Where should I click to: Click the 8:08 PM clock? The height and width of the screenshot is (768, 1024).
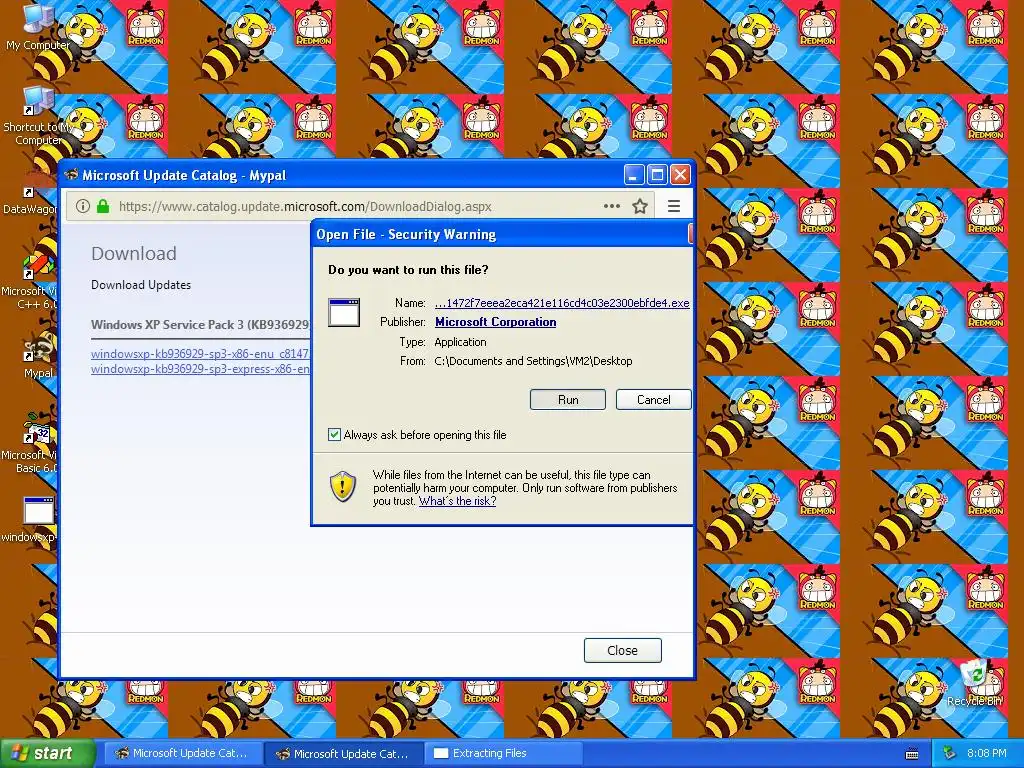(x=987, y=753)
